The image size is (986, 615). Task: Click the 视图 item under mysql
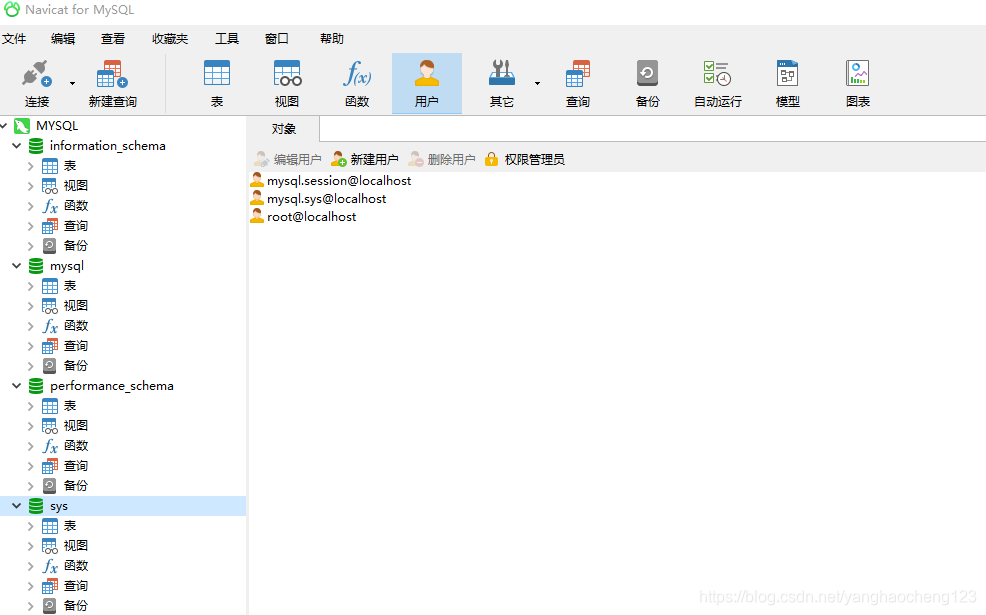pyautogui.click(x=76, y=306)
